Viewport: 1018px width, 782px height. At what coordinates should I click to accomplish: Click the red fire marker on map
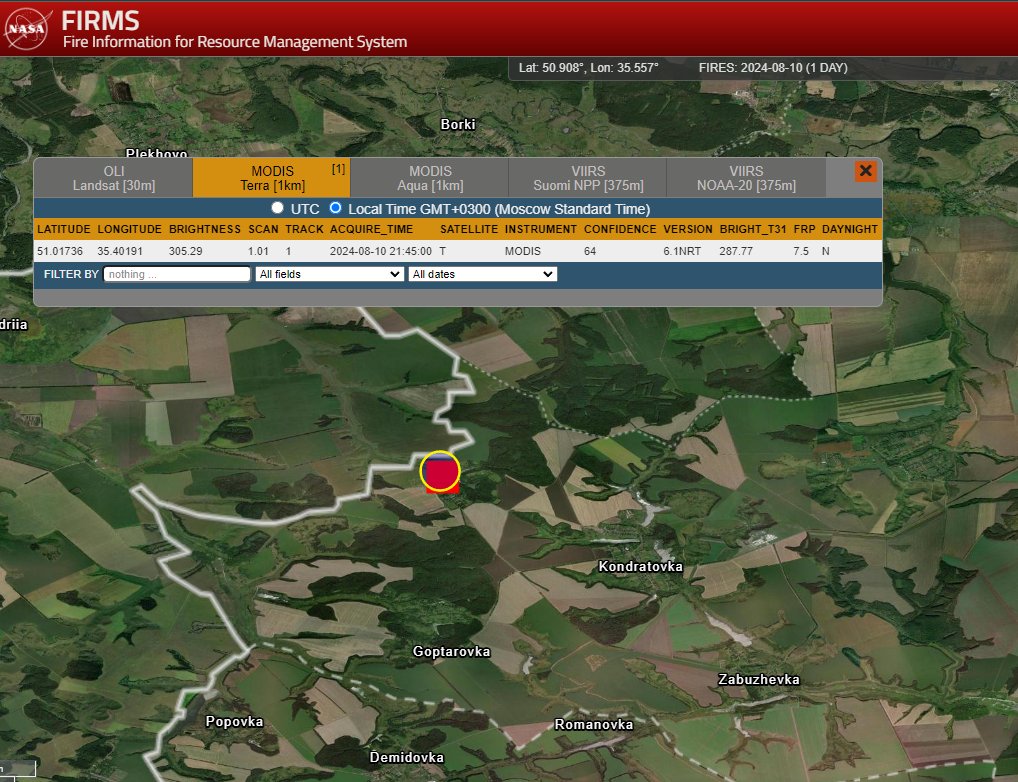point(441,472)
